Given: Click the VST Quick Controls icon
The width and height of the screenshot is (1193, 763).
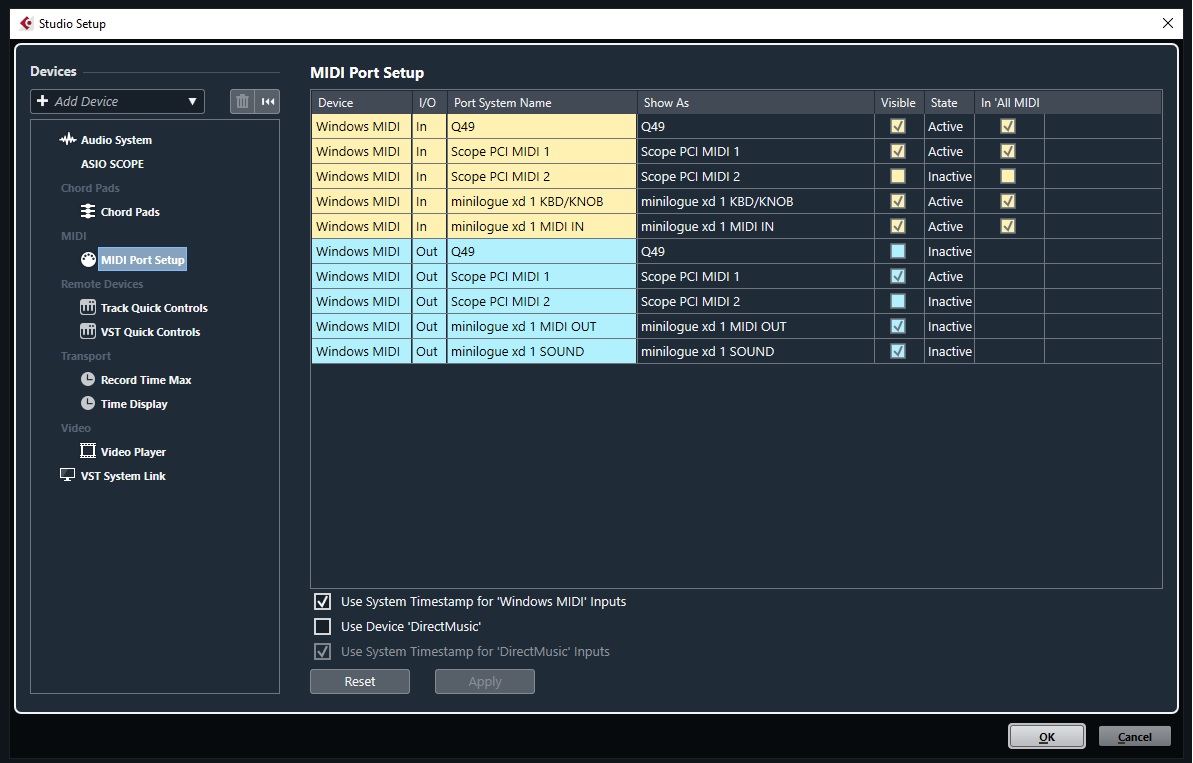Looking at the screenshot, I should click(x=88, y=332).
